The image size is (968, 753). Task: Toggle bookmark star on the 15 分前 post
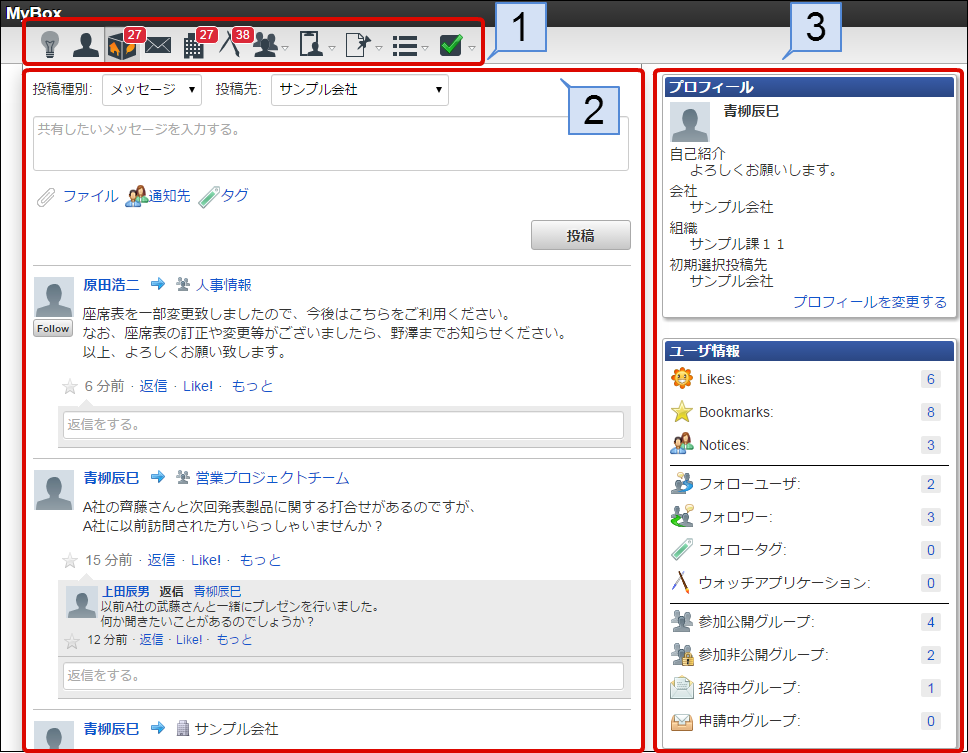pyautogui.click(x=70, y=561)
